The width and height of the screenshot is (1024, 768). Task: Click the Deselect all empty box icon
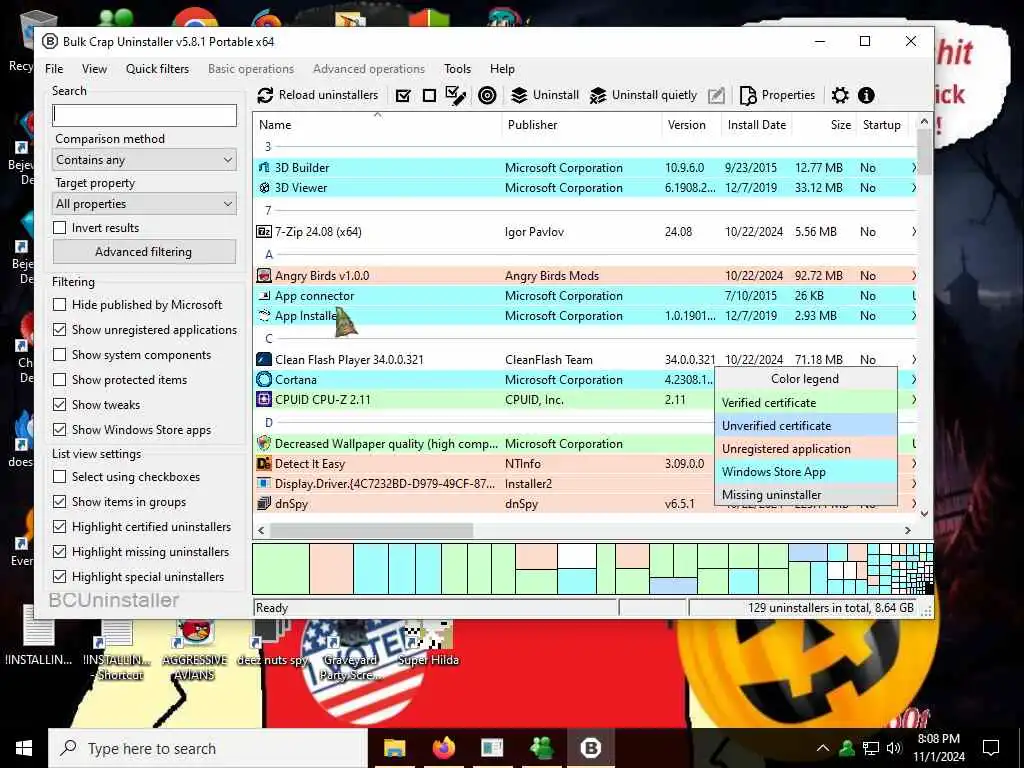click(429, 95)
